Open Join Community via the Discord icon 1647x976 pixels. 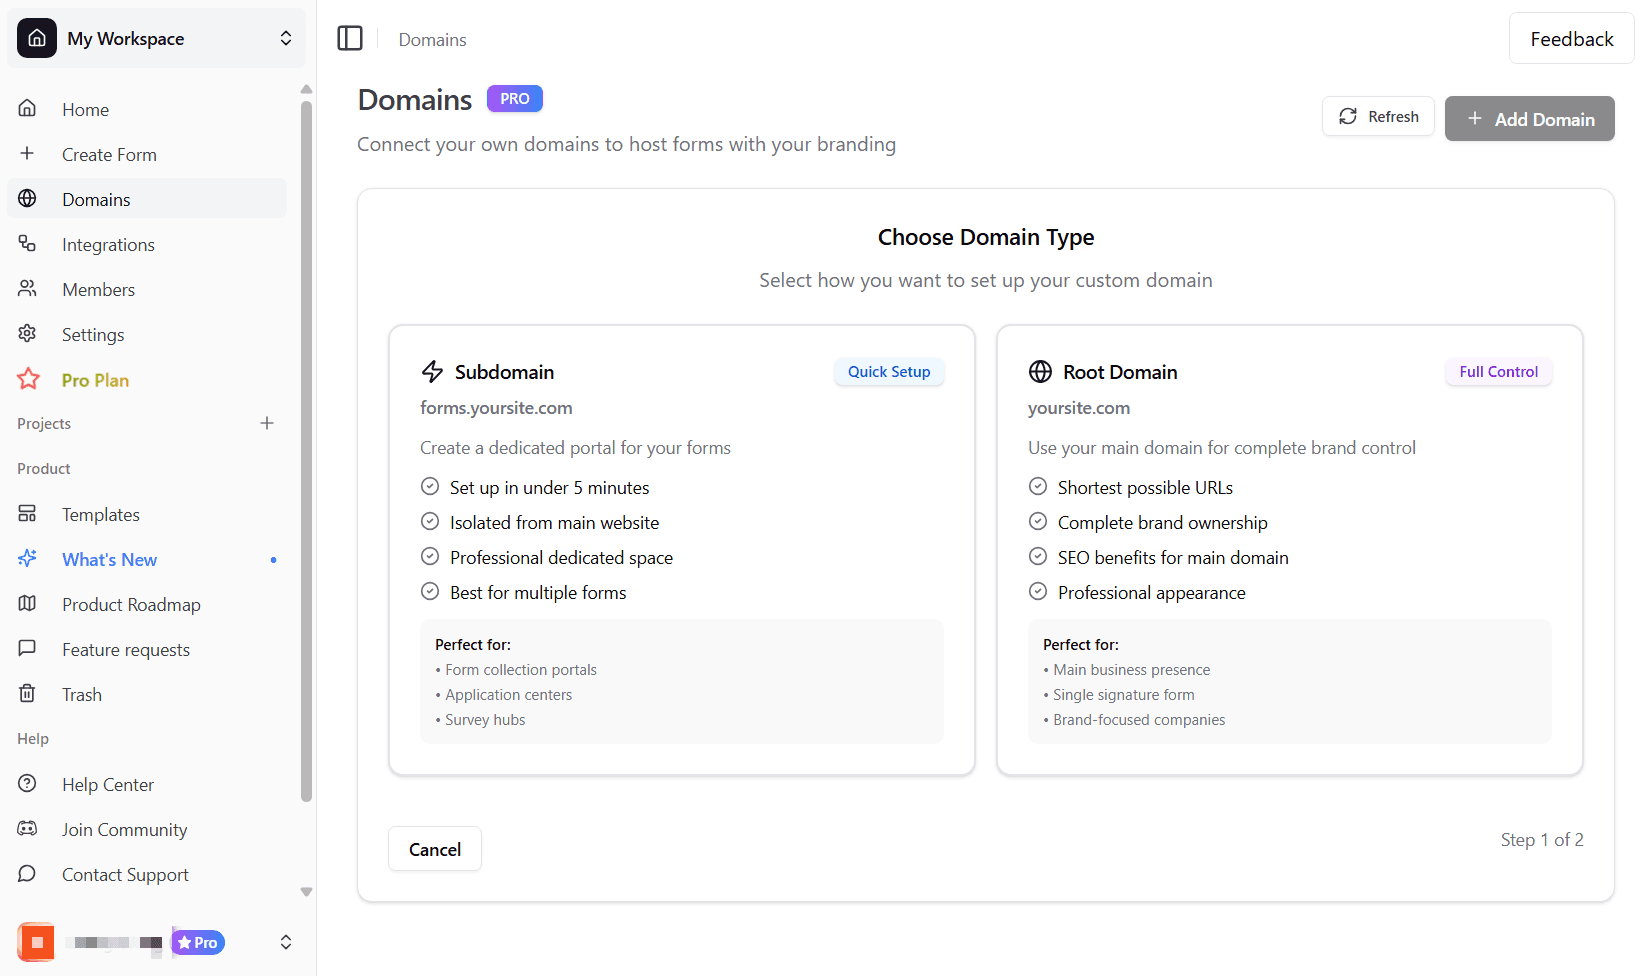27,829
